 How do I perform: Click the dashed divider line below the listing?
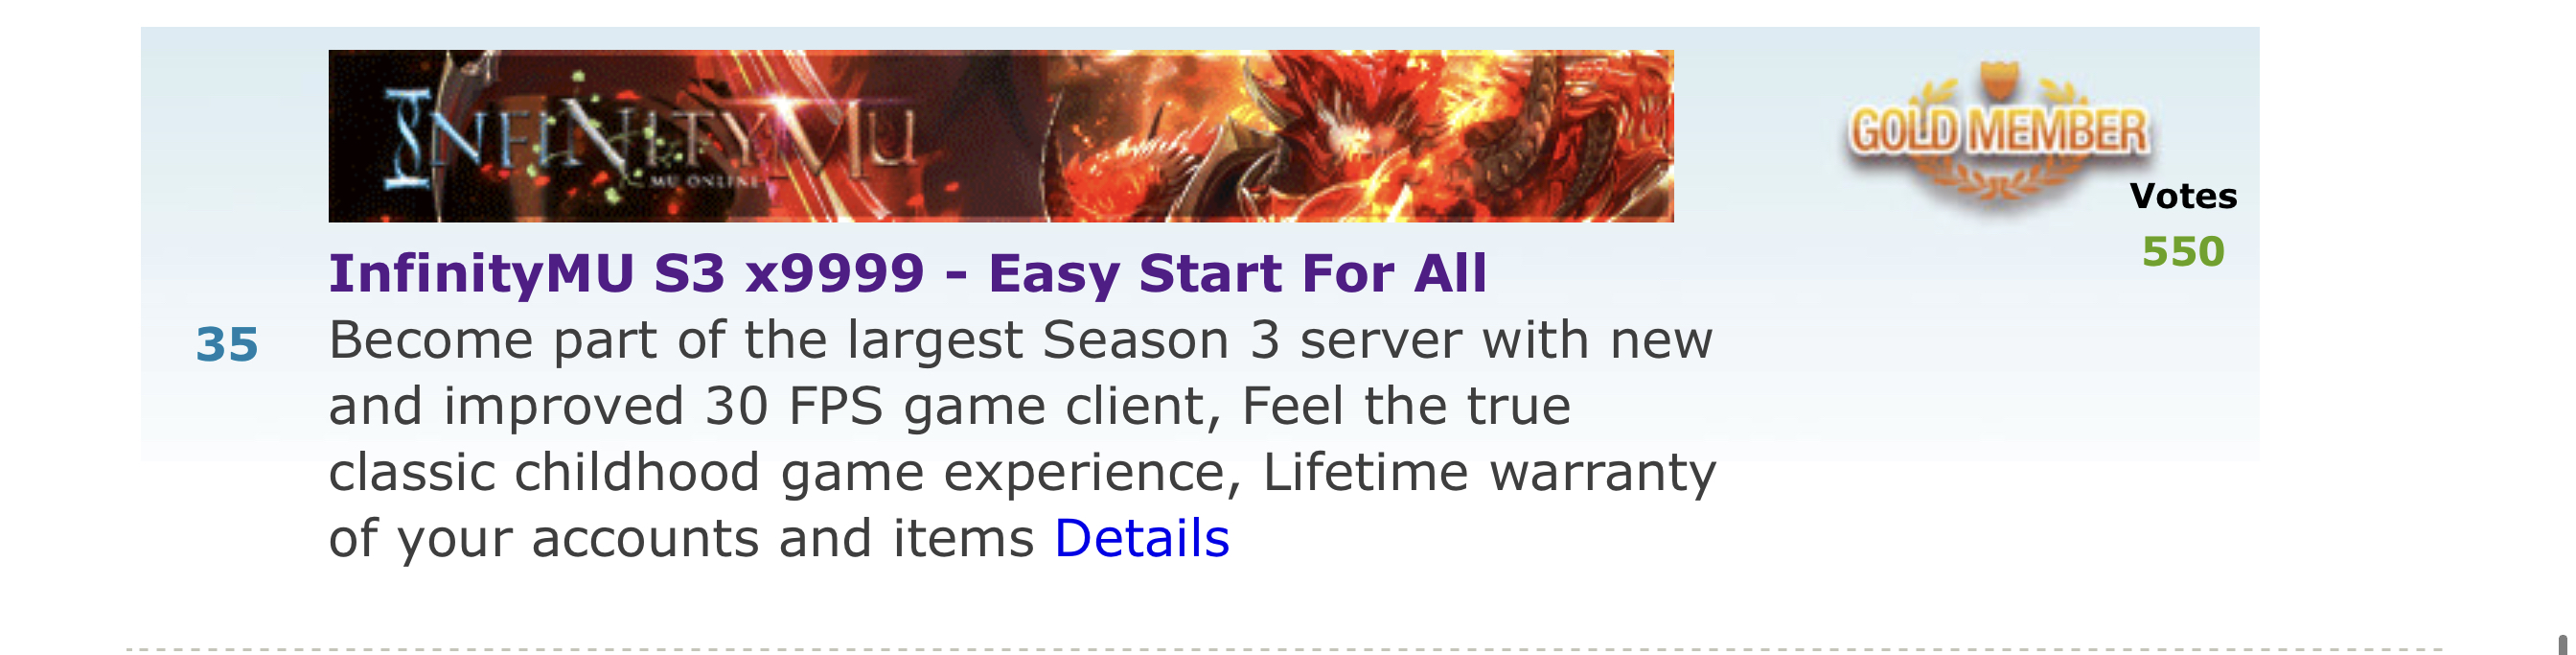(1285, 649)
